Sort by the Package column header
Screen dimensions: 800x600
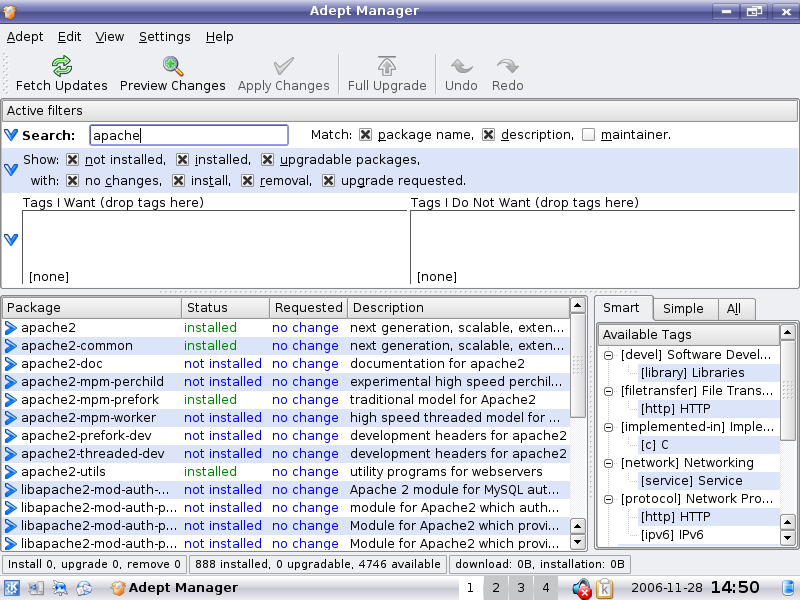click(92, 308)
